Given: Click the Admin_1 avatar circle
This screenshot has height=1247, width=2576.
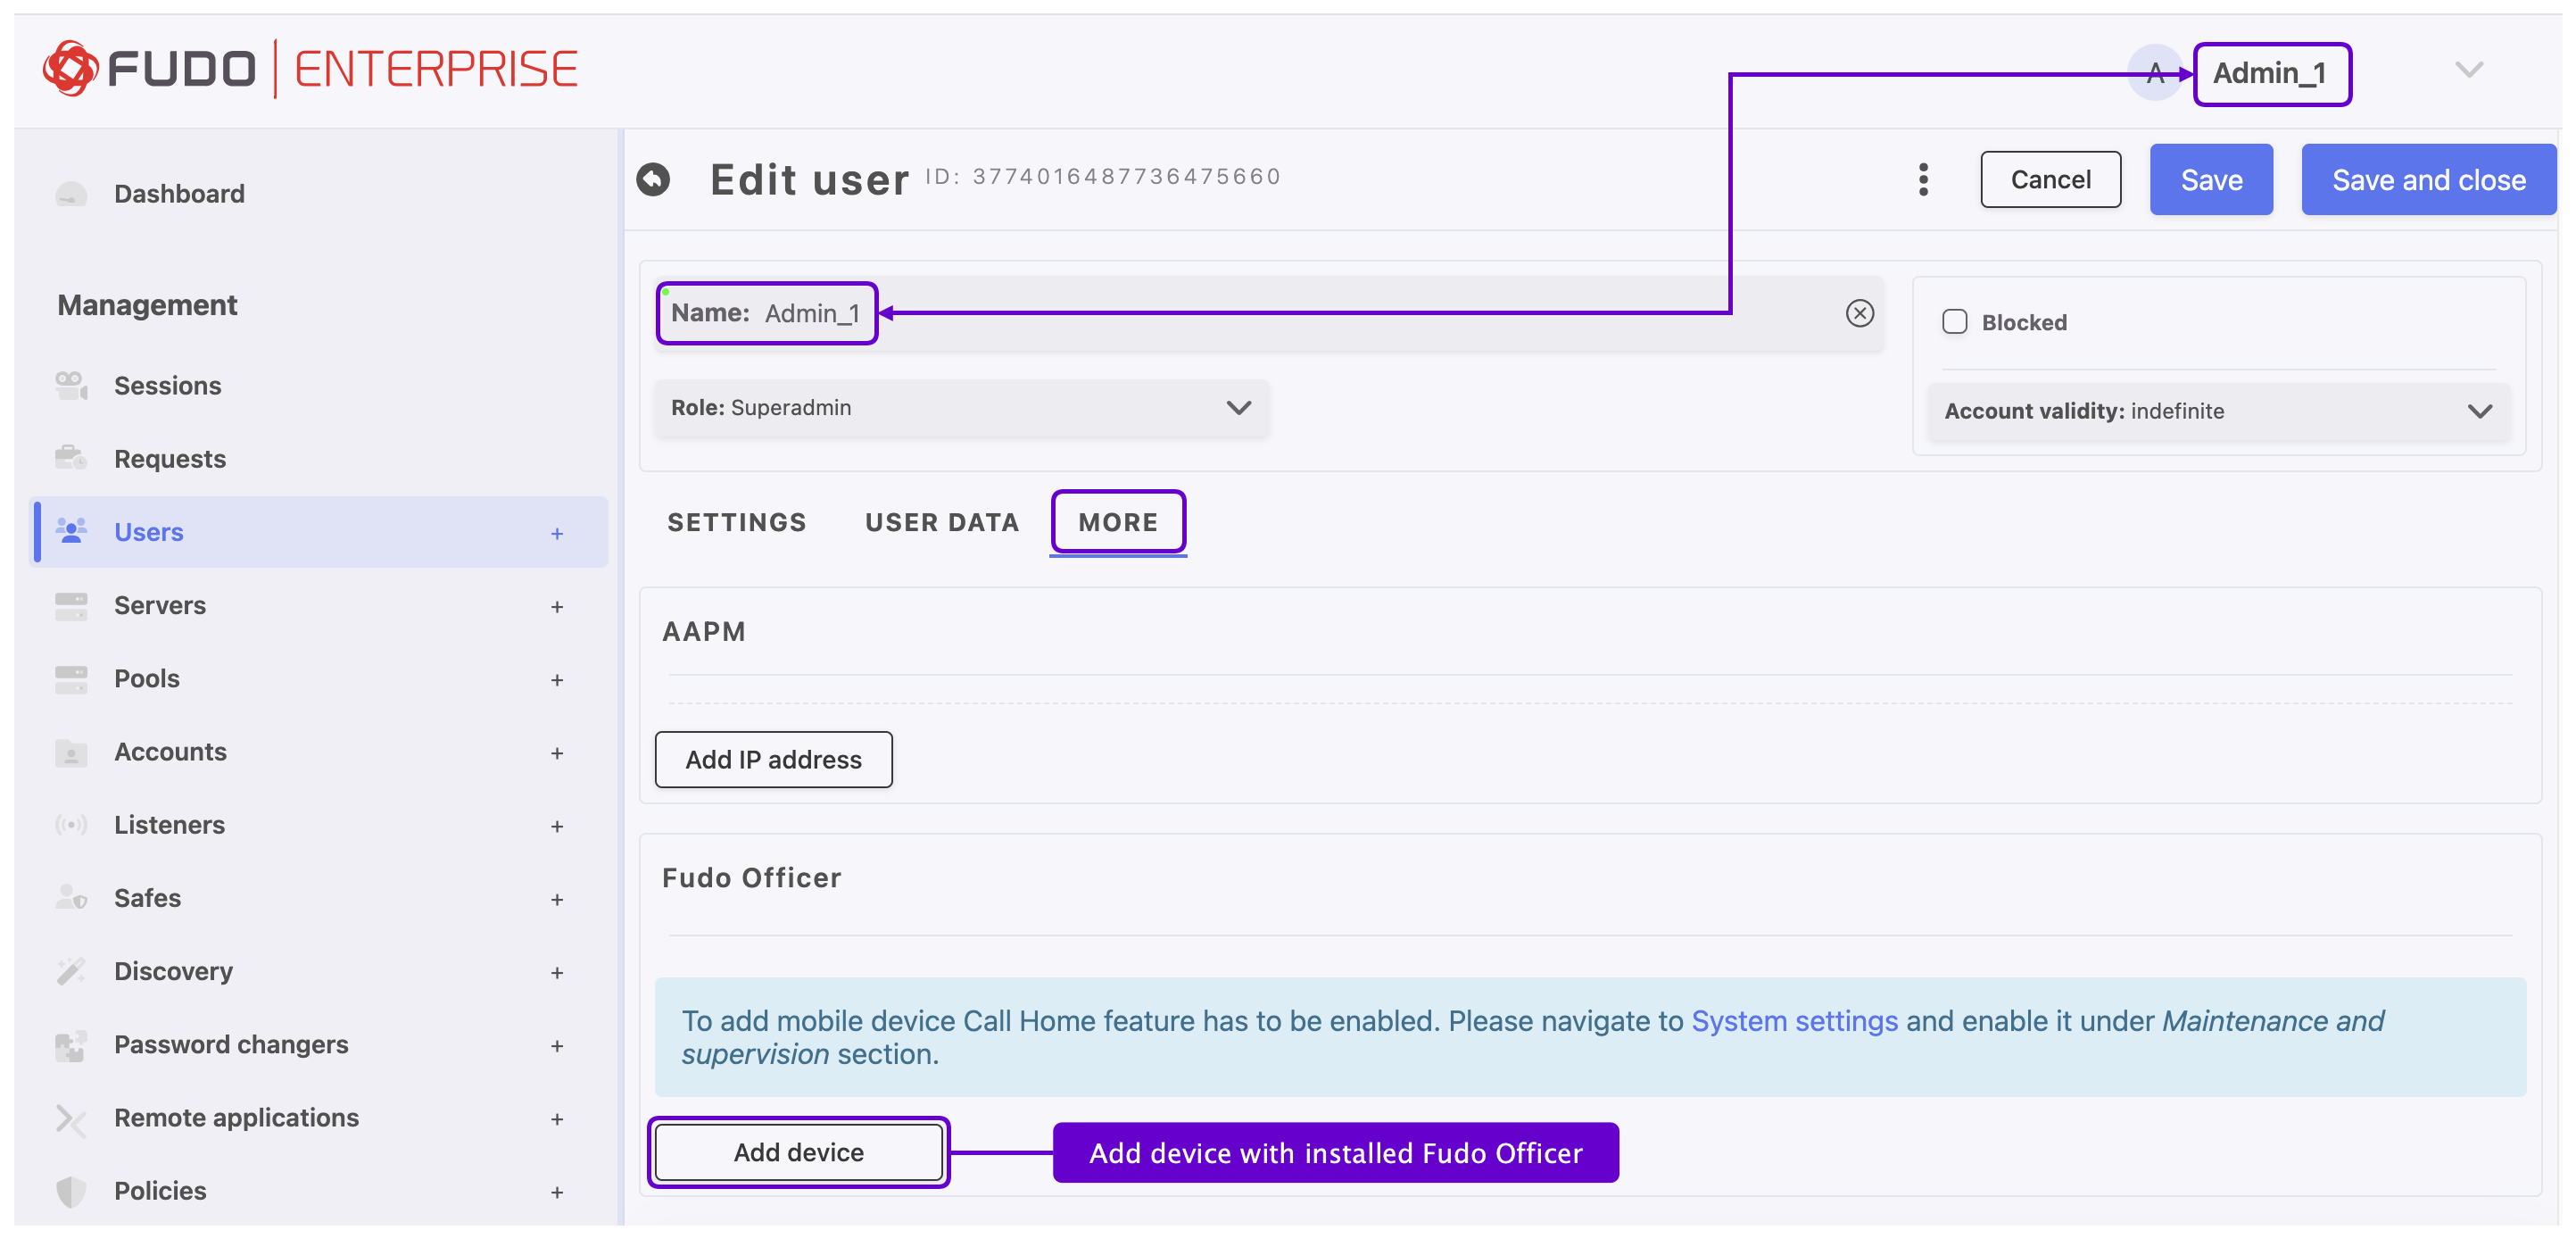Looking at the screenshot, I should coord(2154,72).
